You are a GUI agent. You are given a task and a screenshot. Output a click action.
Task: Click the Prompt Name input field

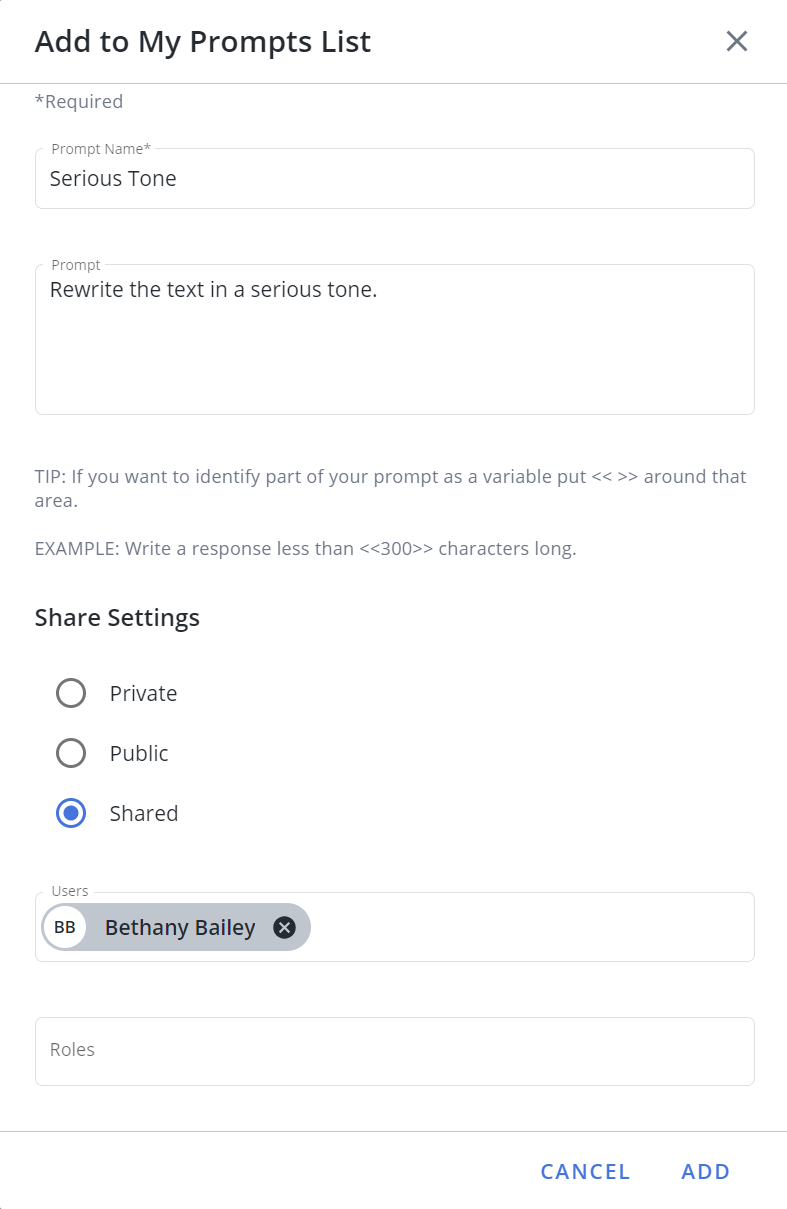395,179
